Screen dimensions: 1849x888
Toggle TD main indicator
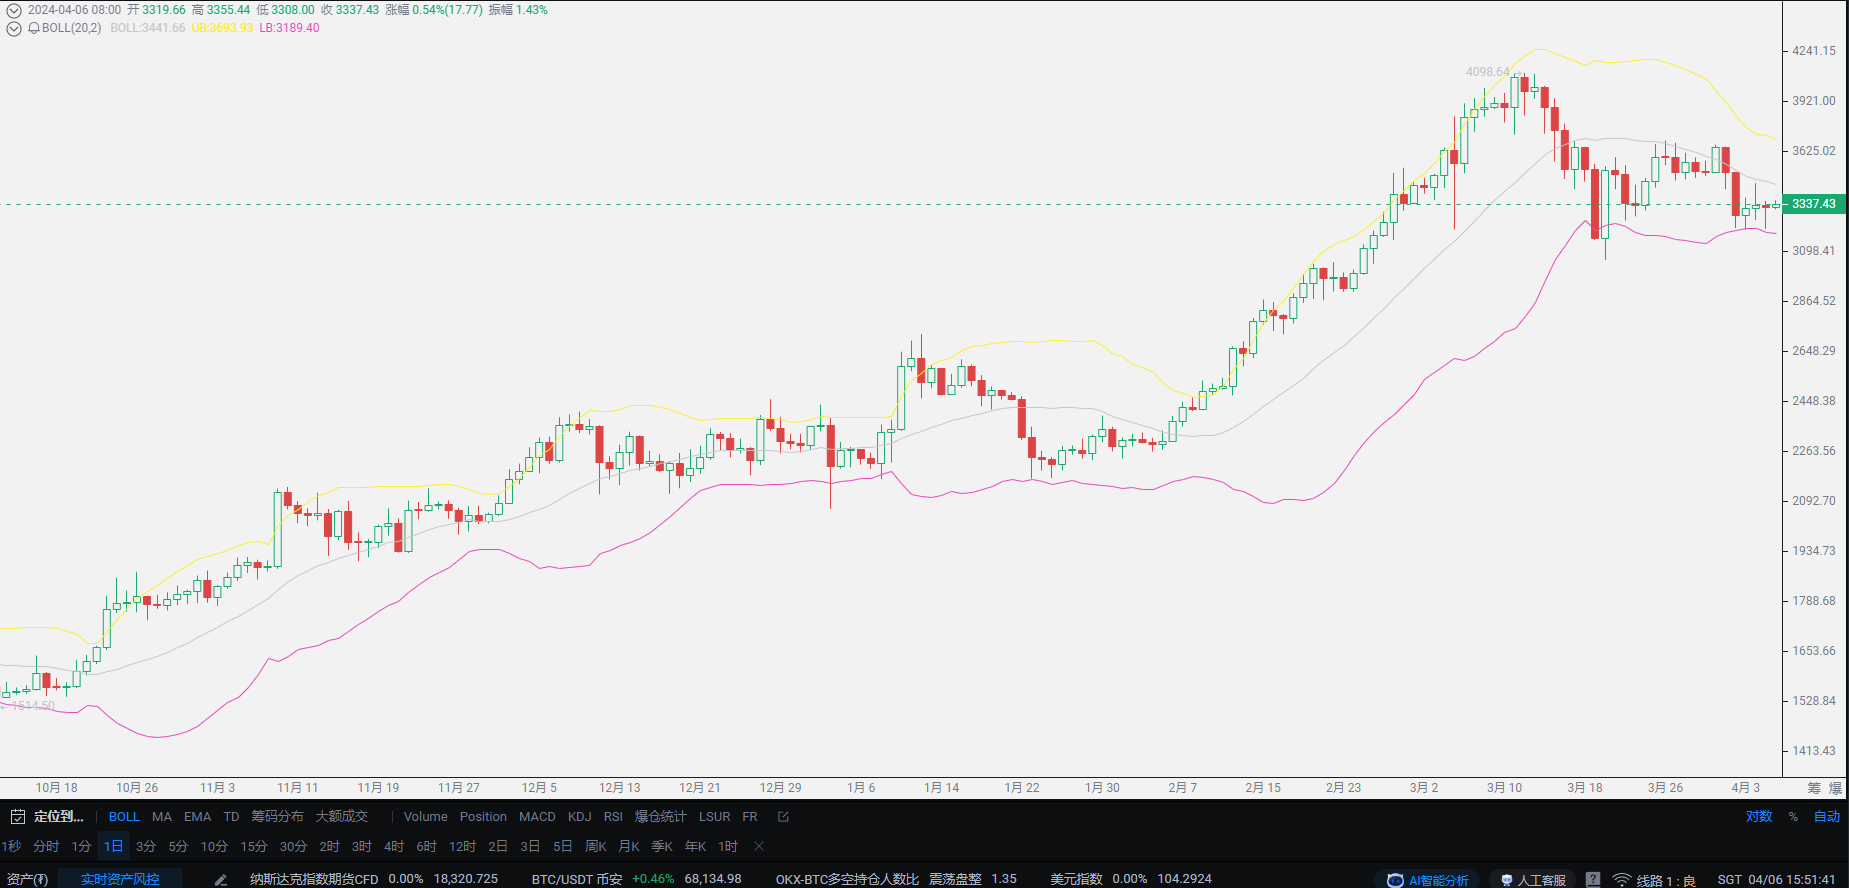231,817
